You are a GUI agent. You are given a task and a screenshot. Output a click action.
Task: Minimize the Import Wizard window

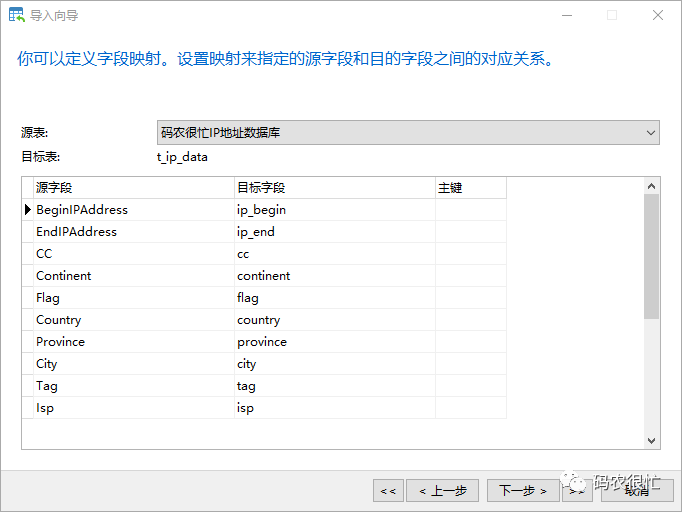pyautogui.click(x=567, y=15)
